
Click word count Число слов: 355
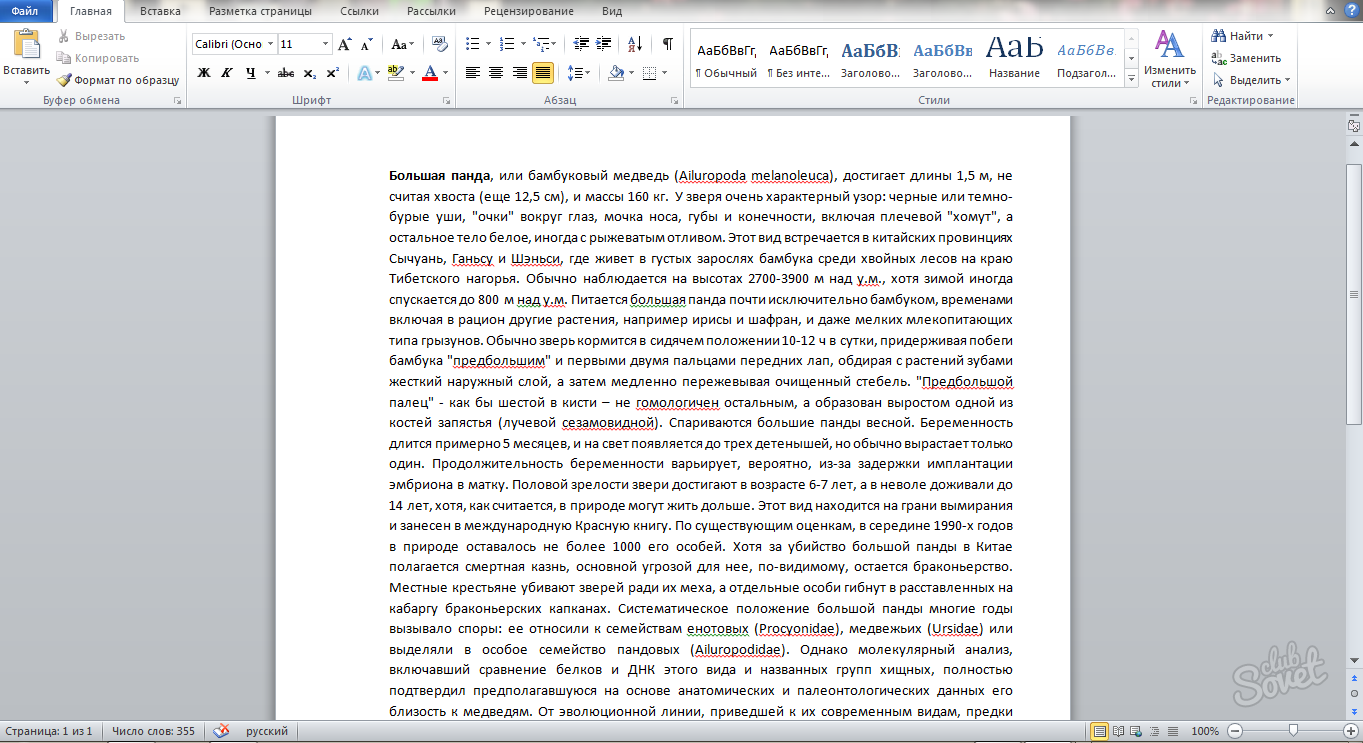[153, 731]
